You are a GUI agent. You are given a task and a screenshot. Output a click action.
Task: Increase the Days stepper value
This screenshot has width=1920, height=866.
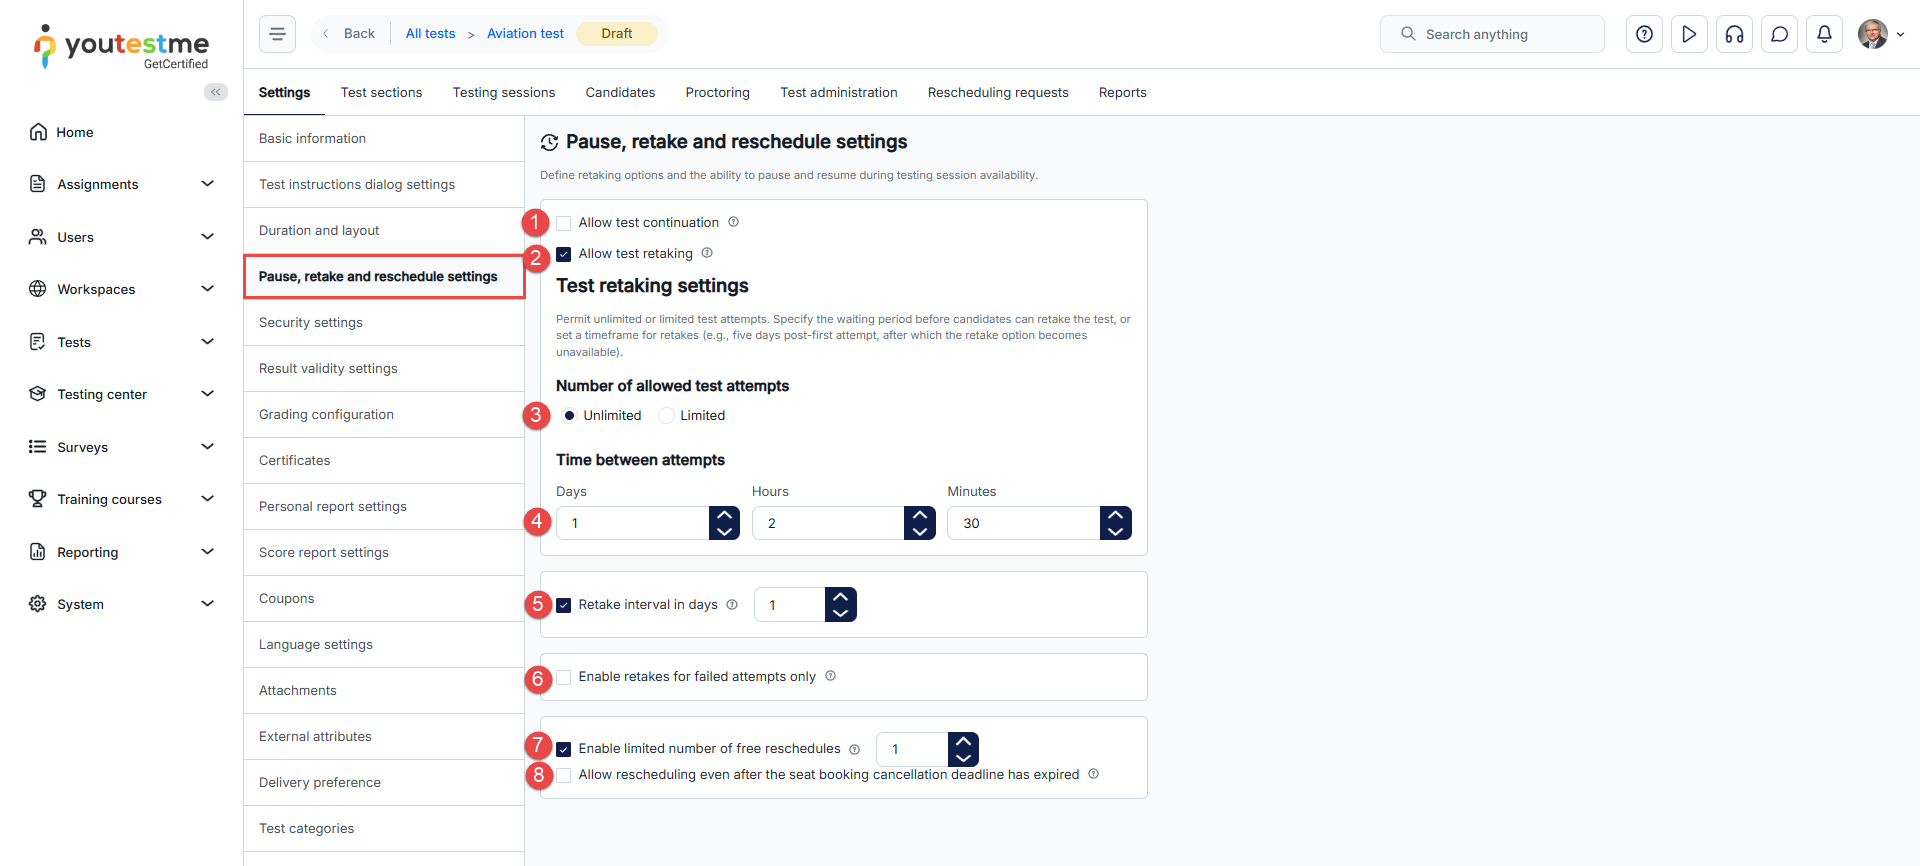pyautogui.click(x=724, y=515)
